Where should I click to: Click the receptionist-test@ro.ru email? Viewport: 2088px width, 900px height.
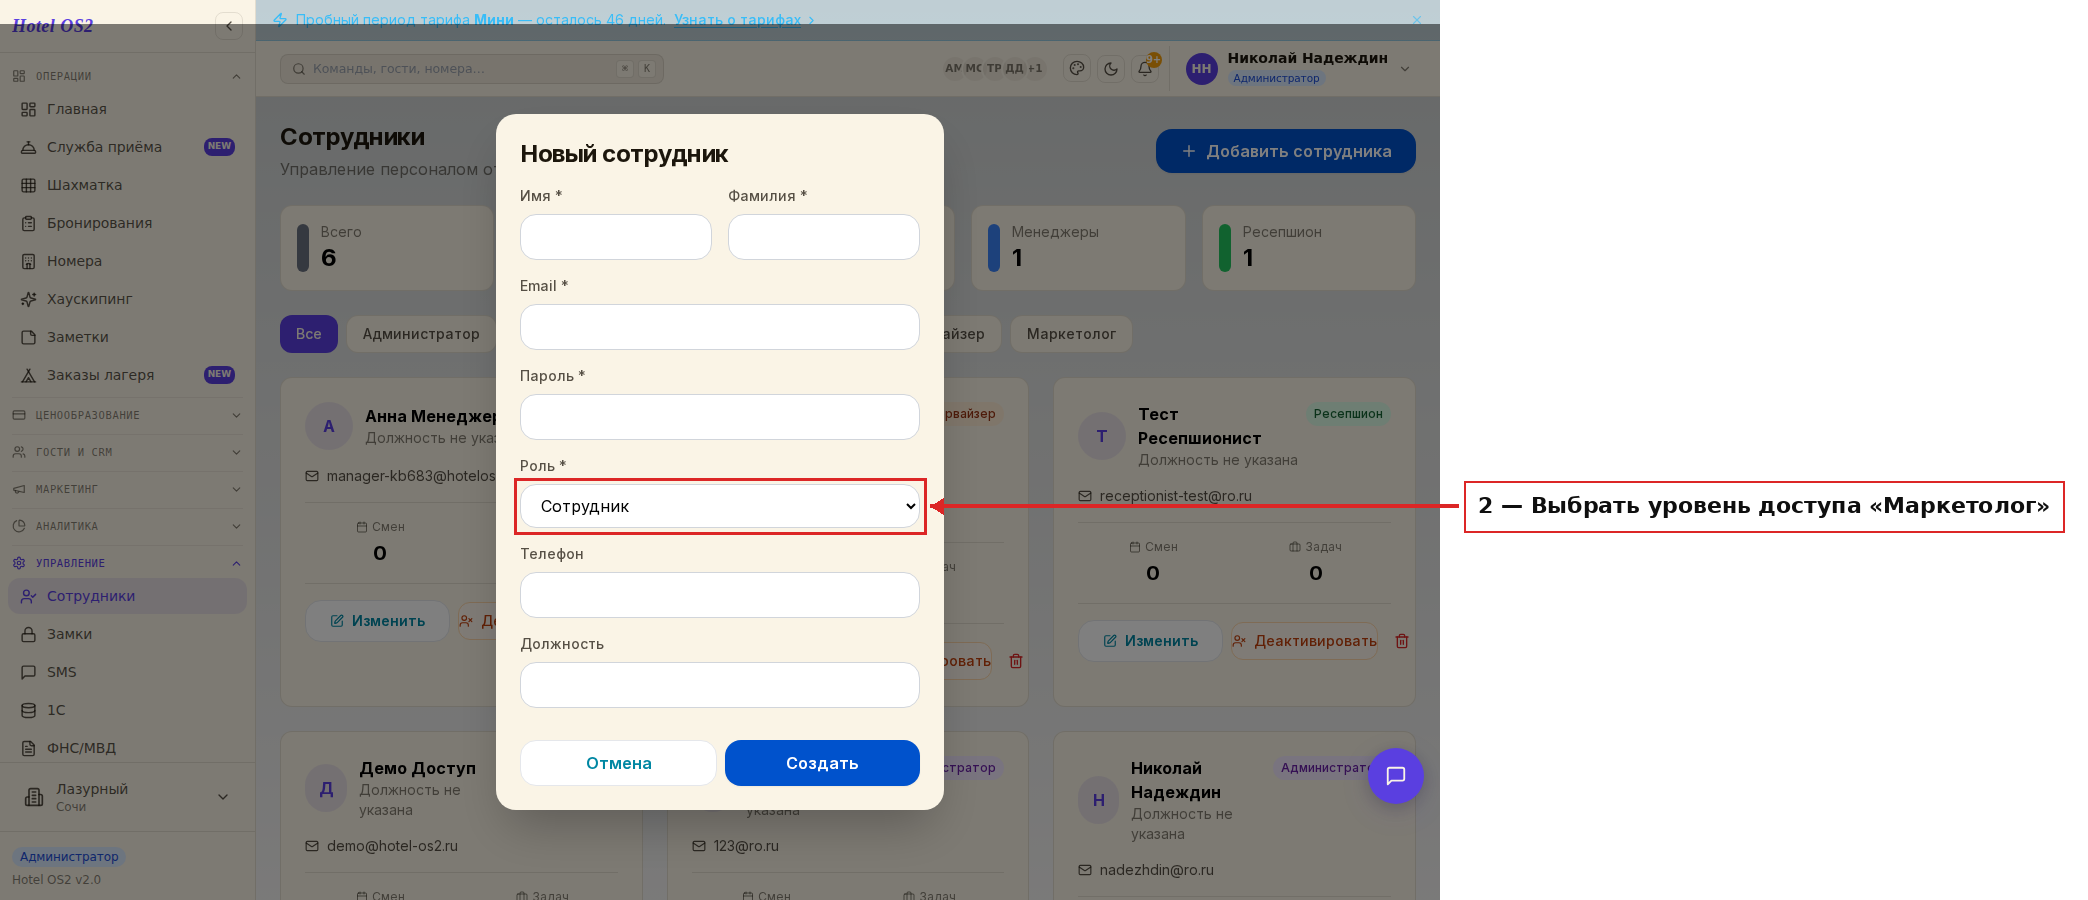click(1175, 496)
